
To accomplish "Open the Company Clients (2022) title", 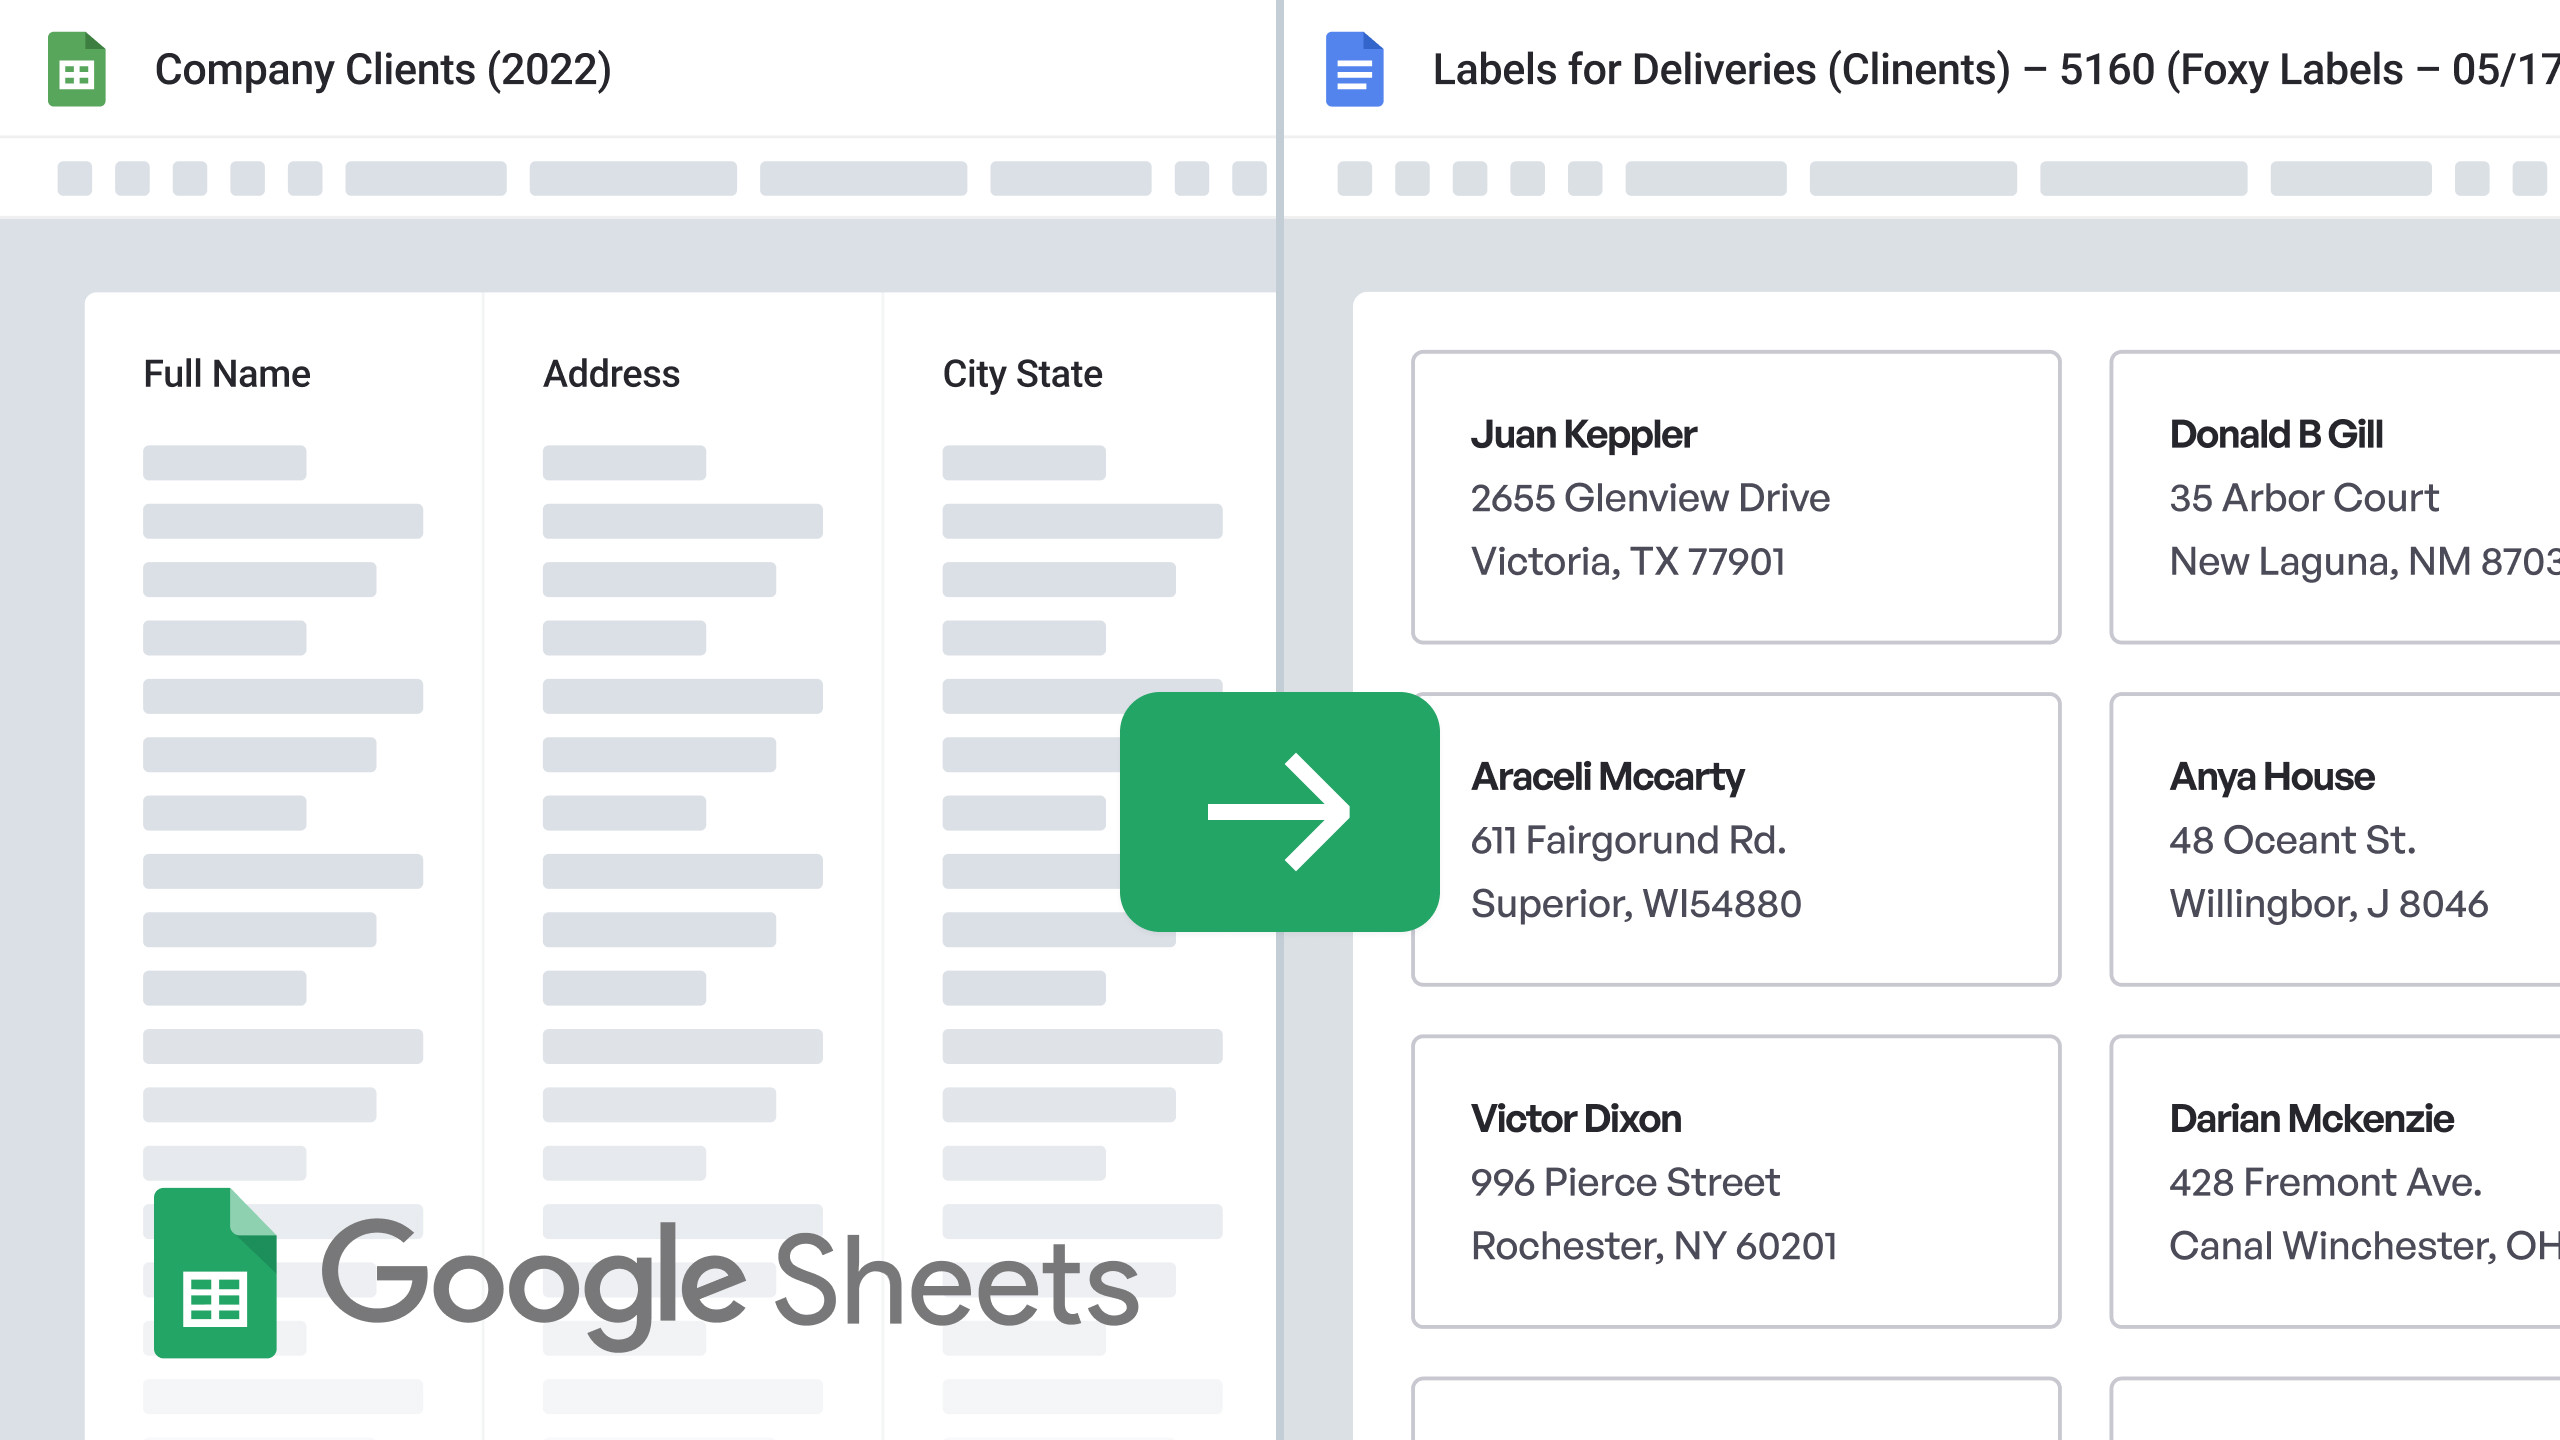I will tap(383, 70).
